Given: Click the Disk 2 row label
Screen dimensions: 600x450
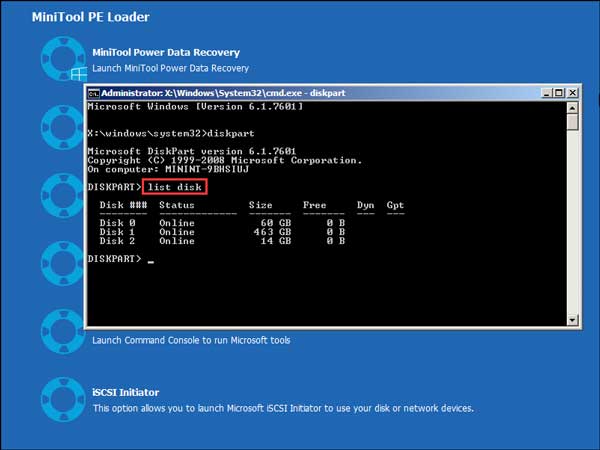Looking at the screenshot, I should point(117,241).
